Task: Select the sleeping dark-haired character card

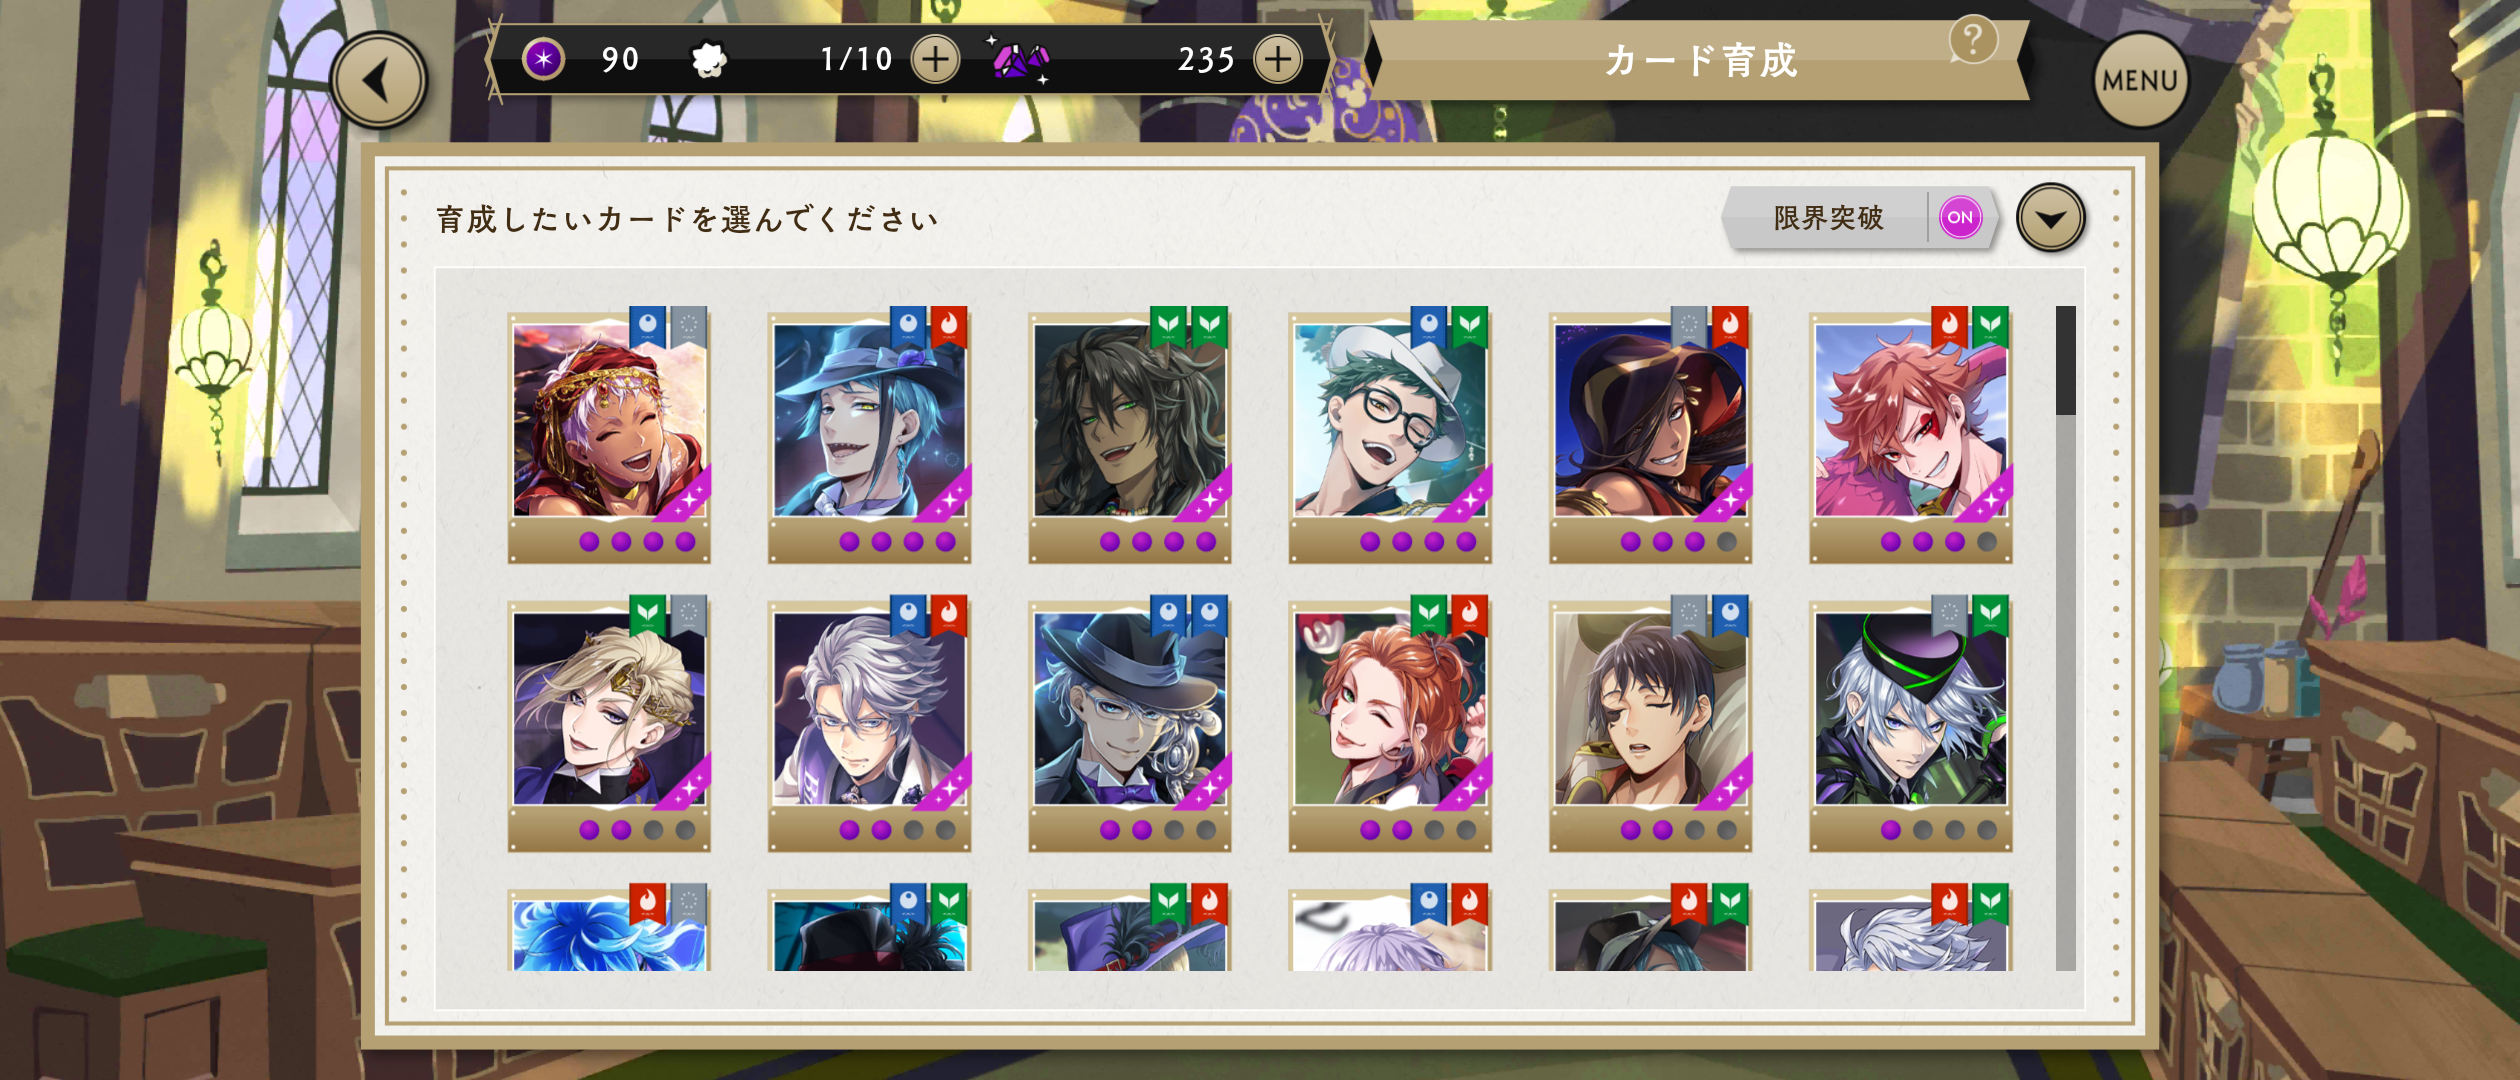Action: 1650,723
